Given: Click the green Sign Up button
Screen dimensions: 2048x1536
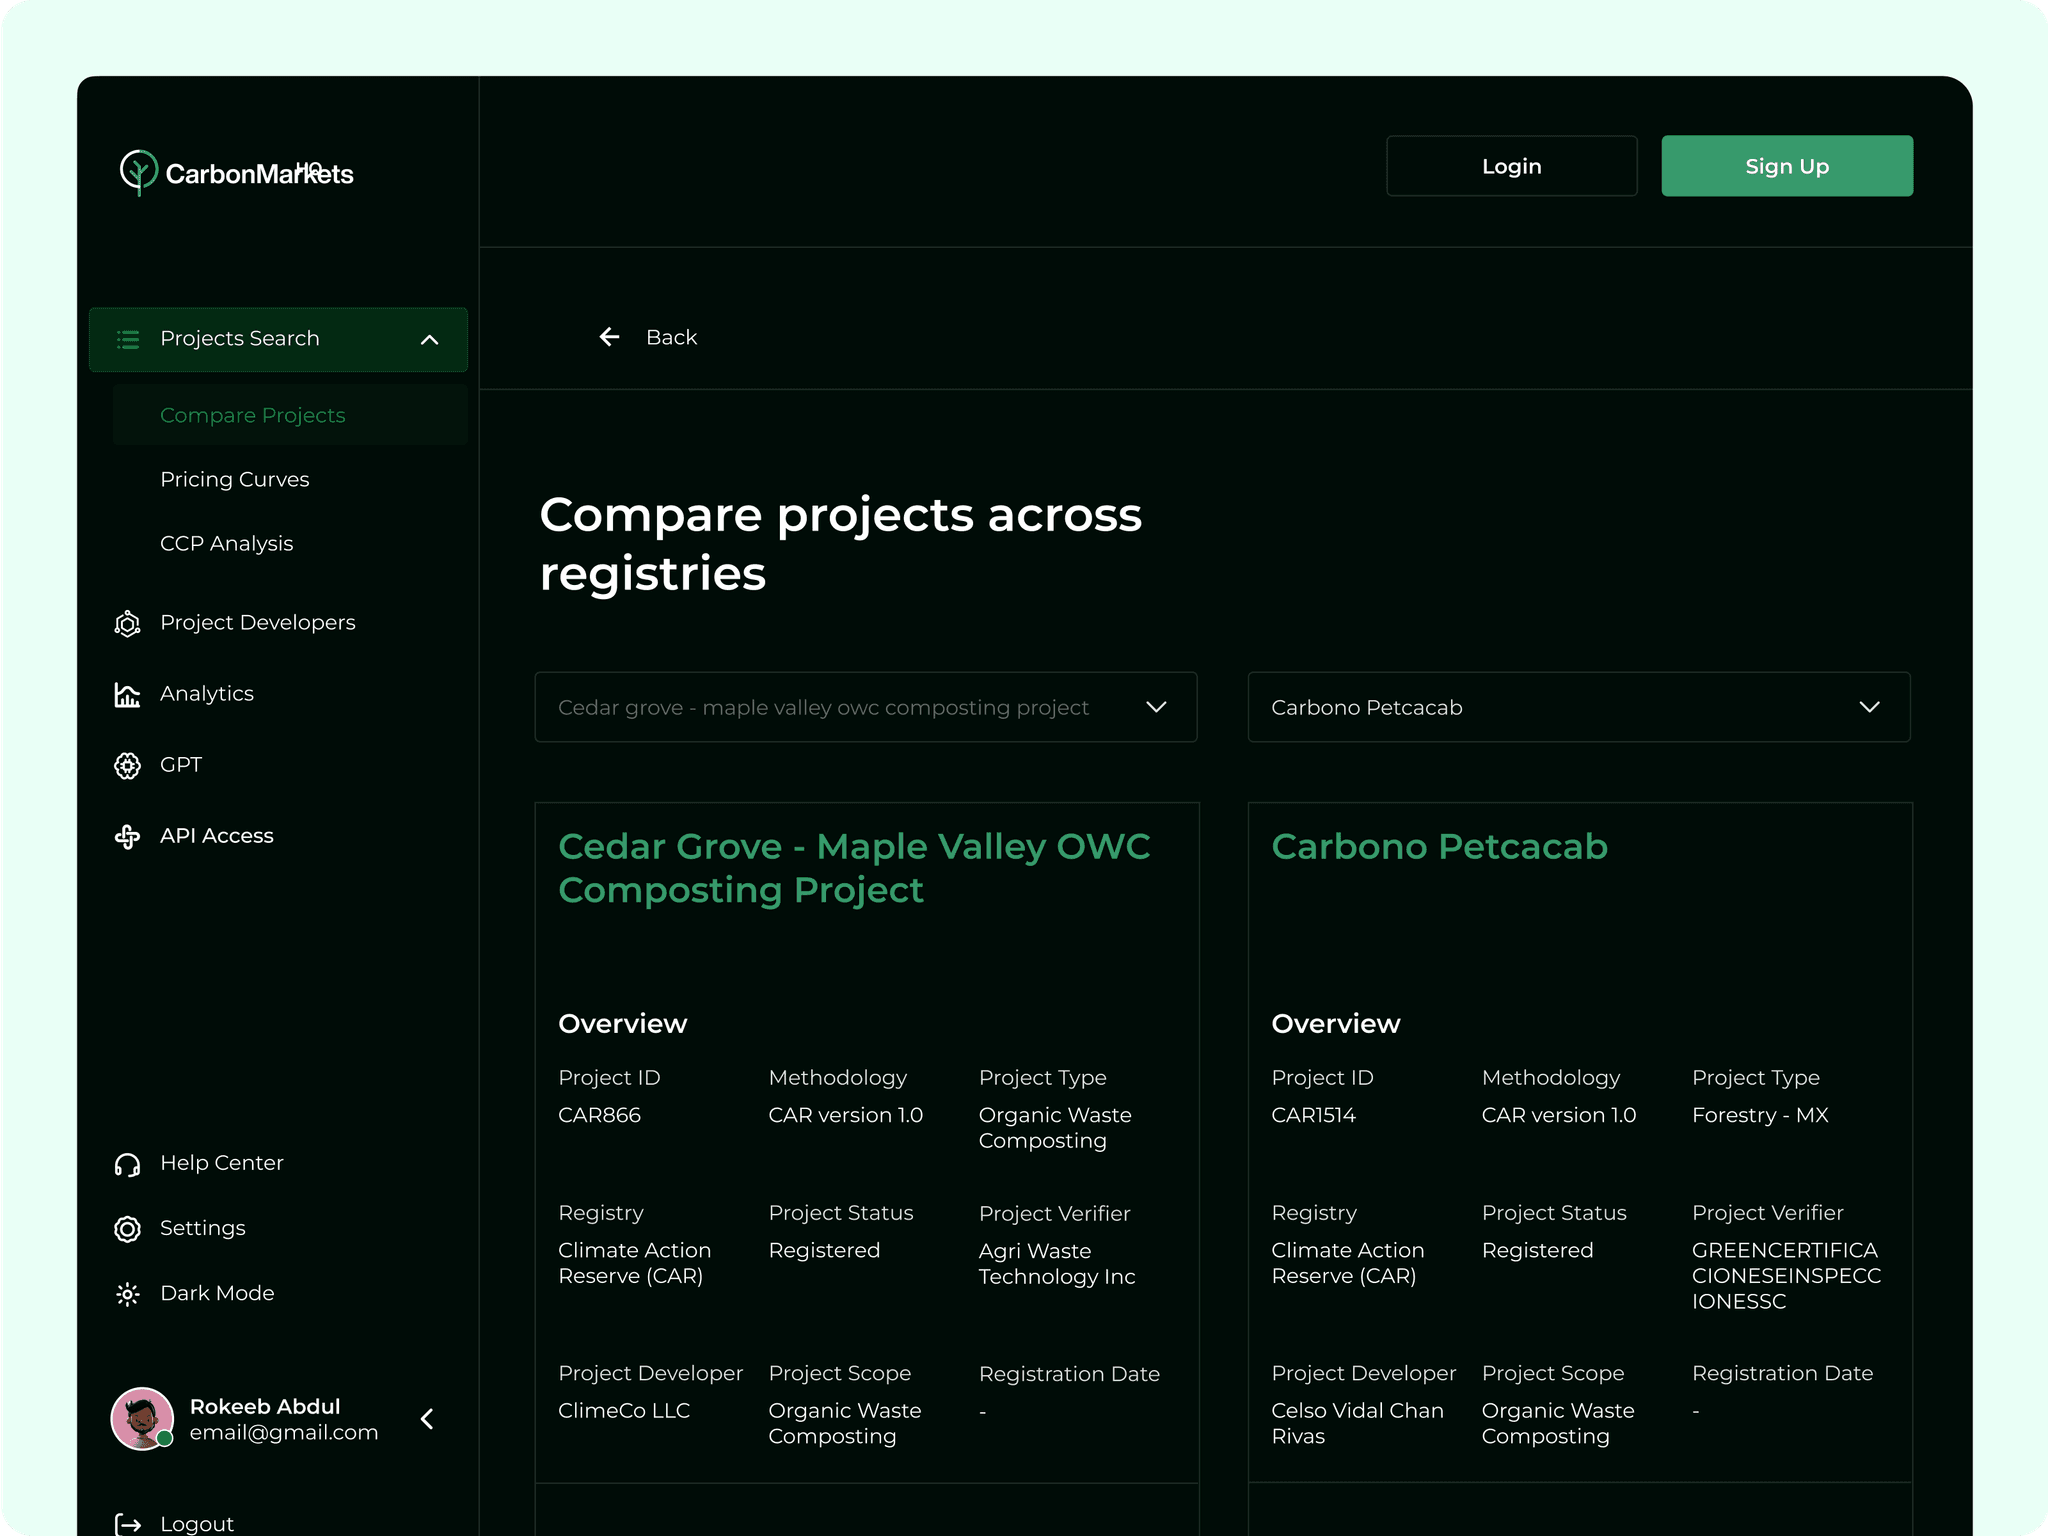Looking at the screenshot, I should tap(1786, 166).
